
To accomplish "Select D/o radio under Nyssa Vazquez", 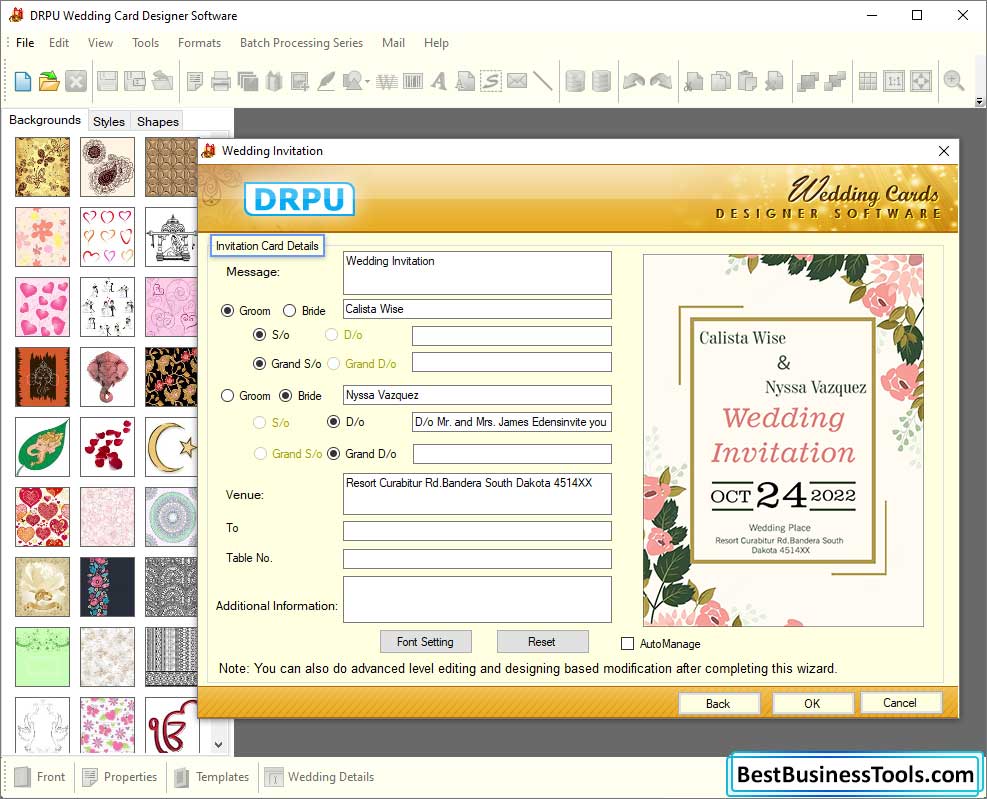I will coord(334,421).
